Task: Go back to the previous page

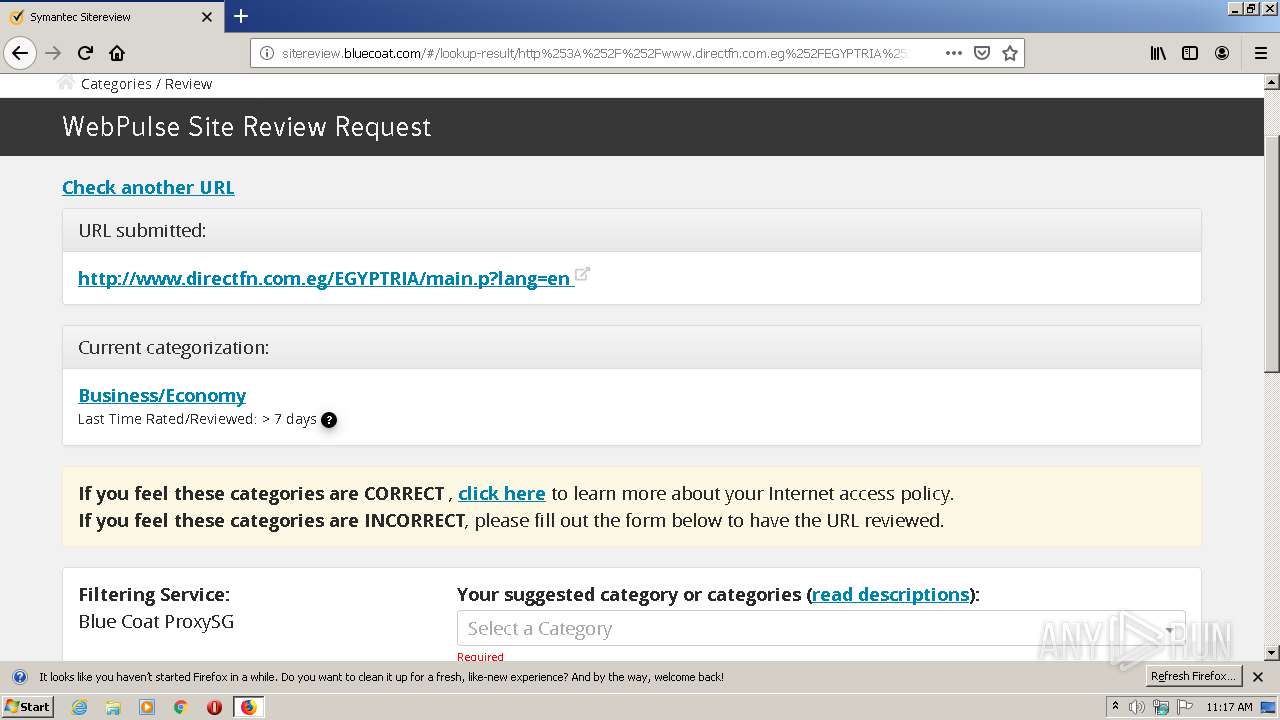Action: point(20,53)
